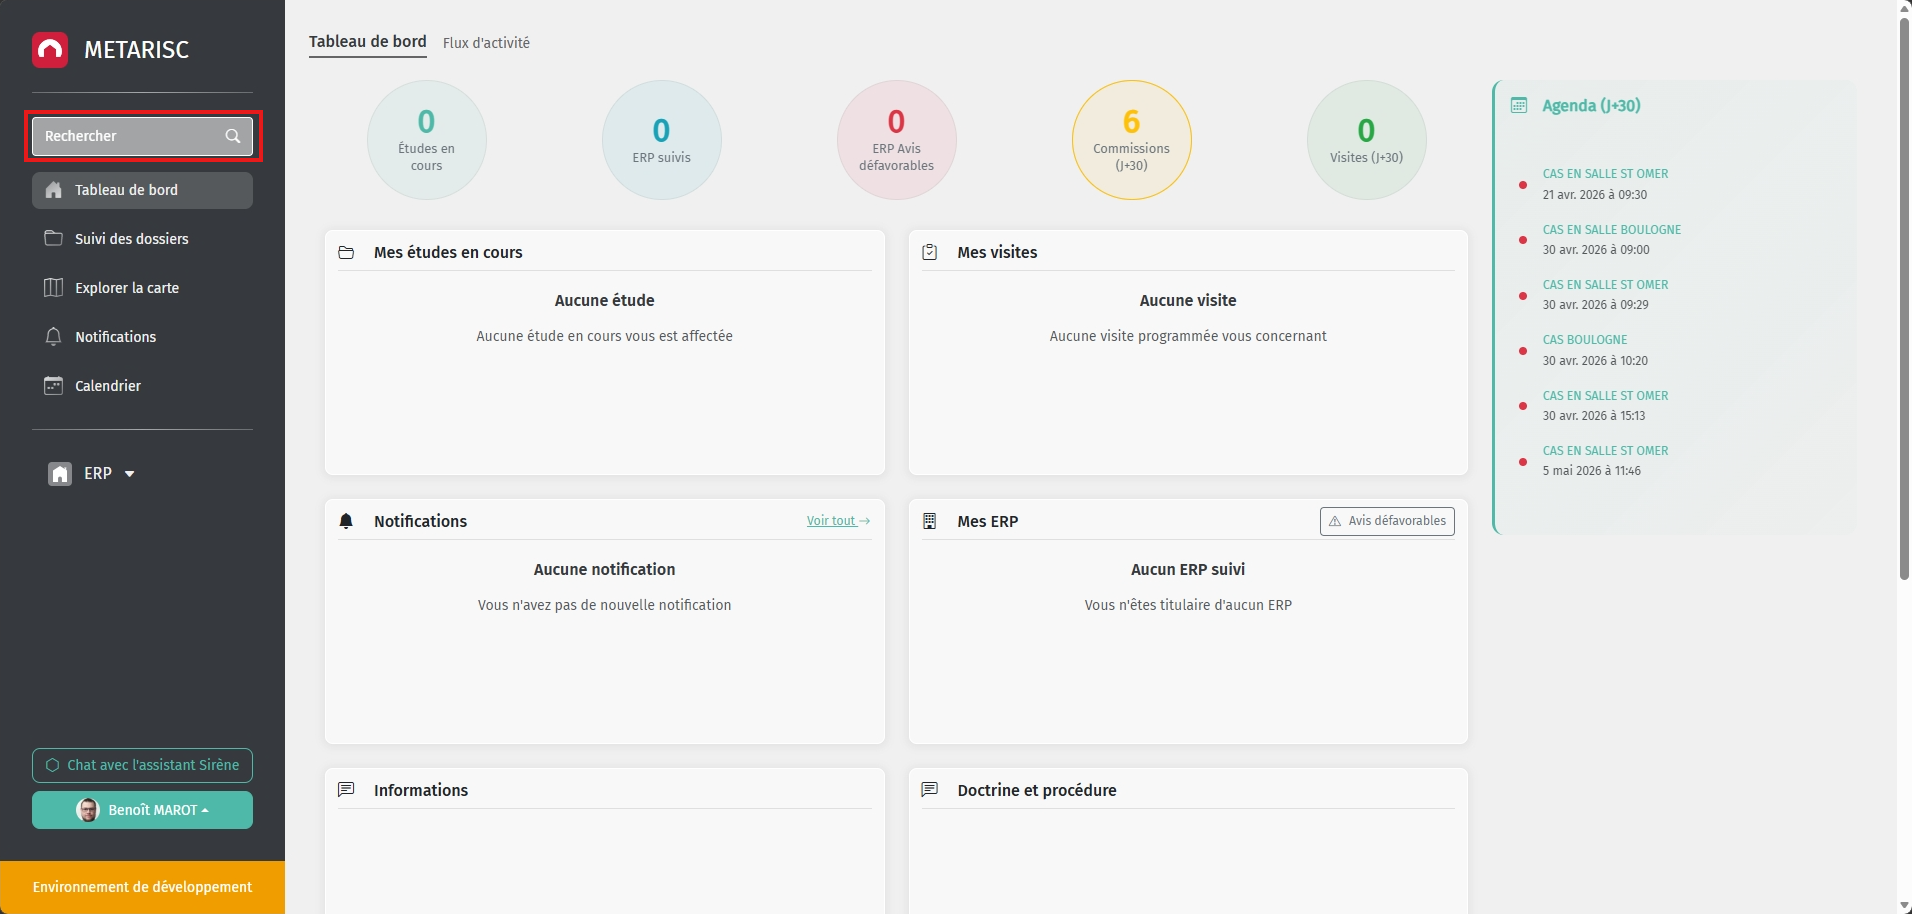Open the CAS BOULOGNE agenda entry
This screenshot has height=914, width=1912.
point(1584,340)
